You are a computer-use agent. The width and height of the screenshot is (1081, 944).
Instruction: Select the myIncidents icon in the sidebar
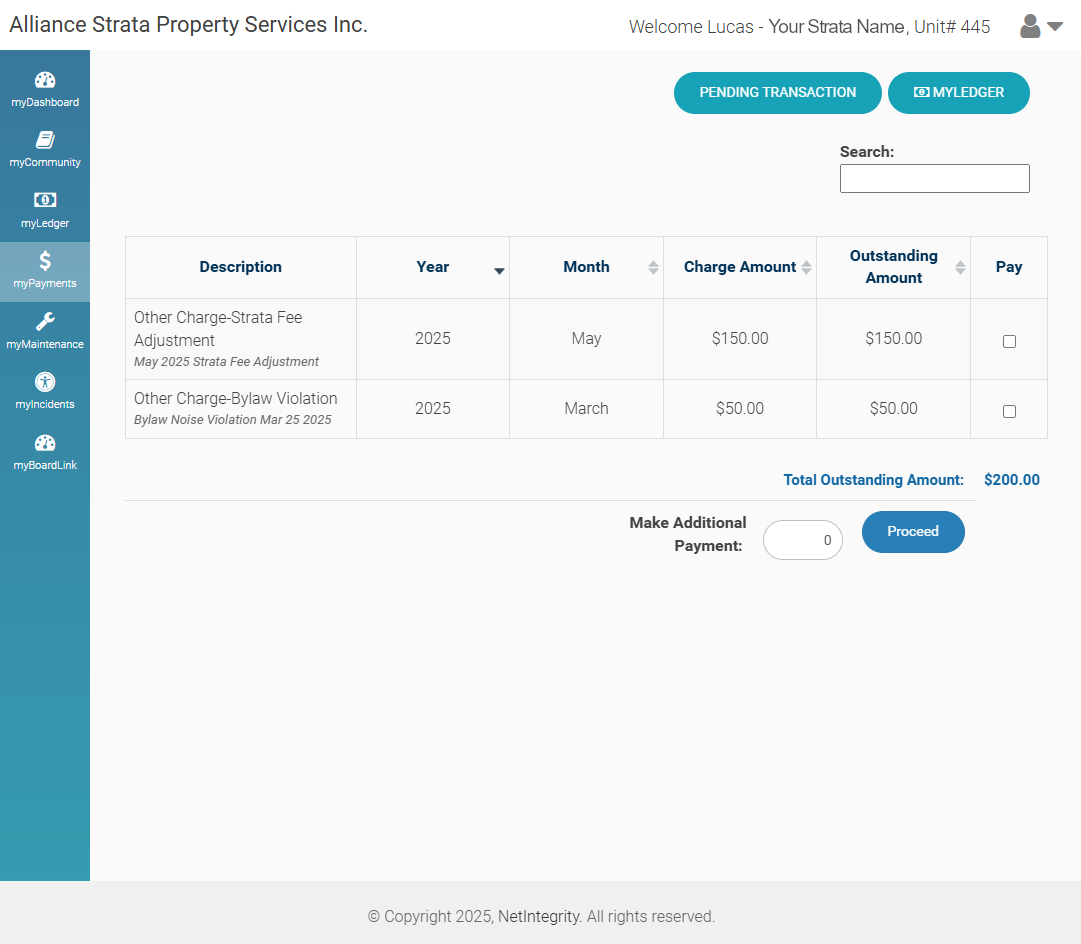pyautogui.click(x=45, y=391)
